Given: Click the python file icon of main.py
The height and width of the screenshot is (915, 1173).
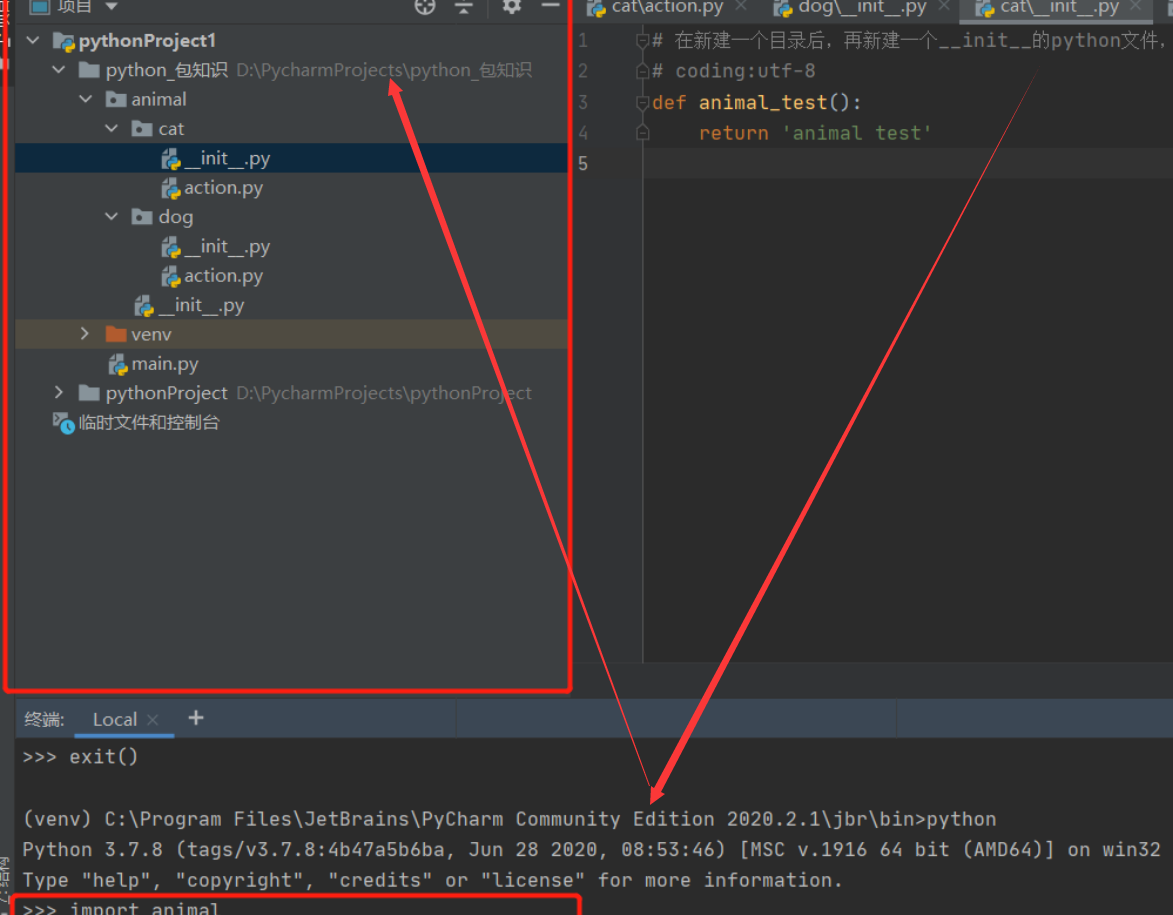Looking at the screenshot, I should click(118, 364).
